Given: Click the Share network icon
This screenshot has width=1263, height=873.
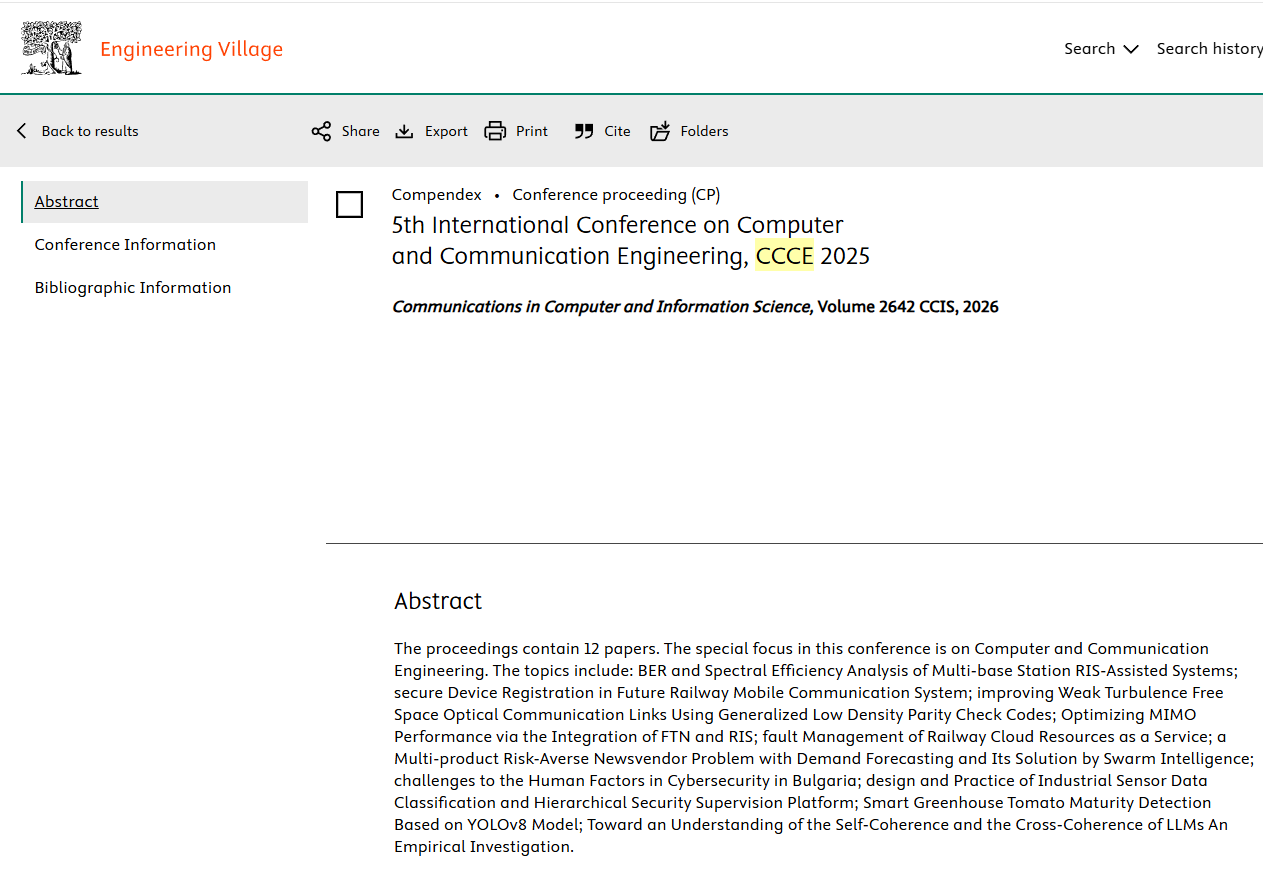Looking at the screenshot, I should [x=321, y=131].
